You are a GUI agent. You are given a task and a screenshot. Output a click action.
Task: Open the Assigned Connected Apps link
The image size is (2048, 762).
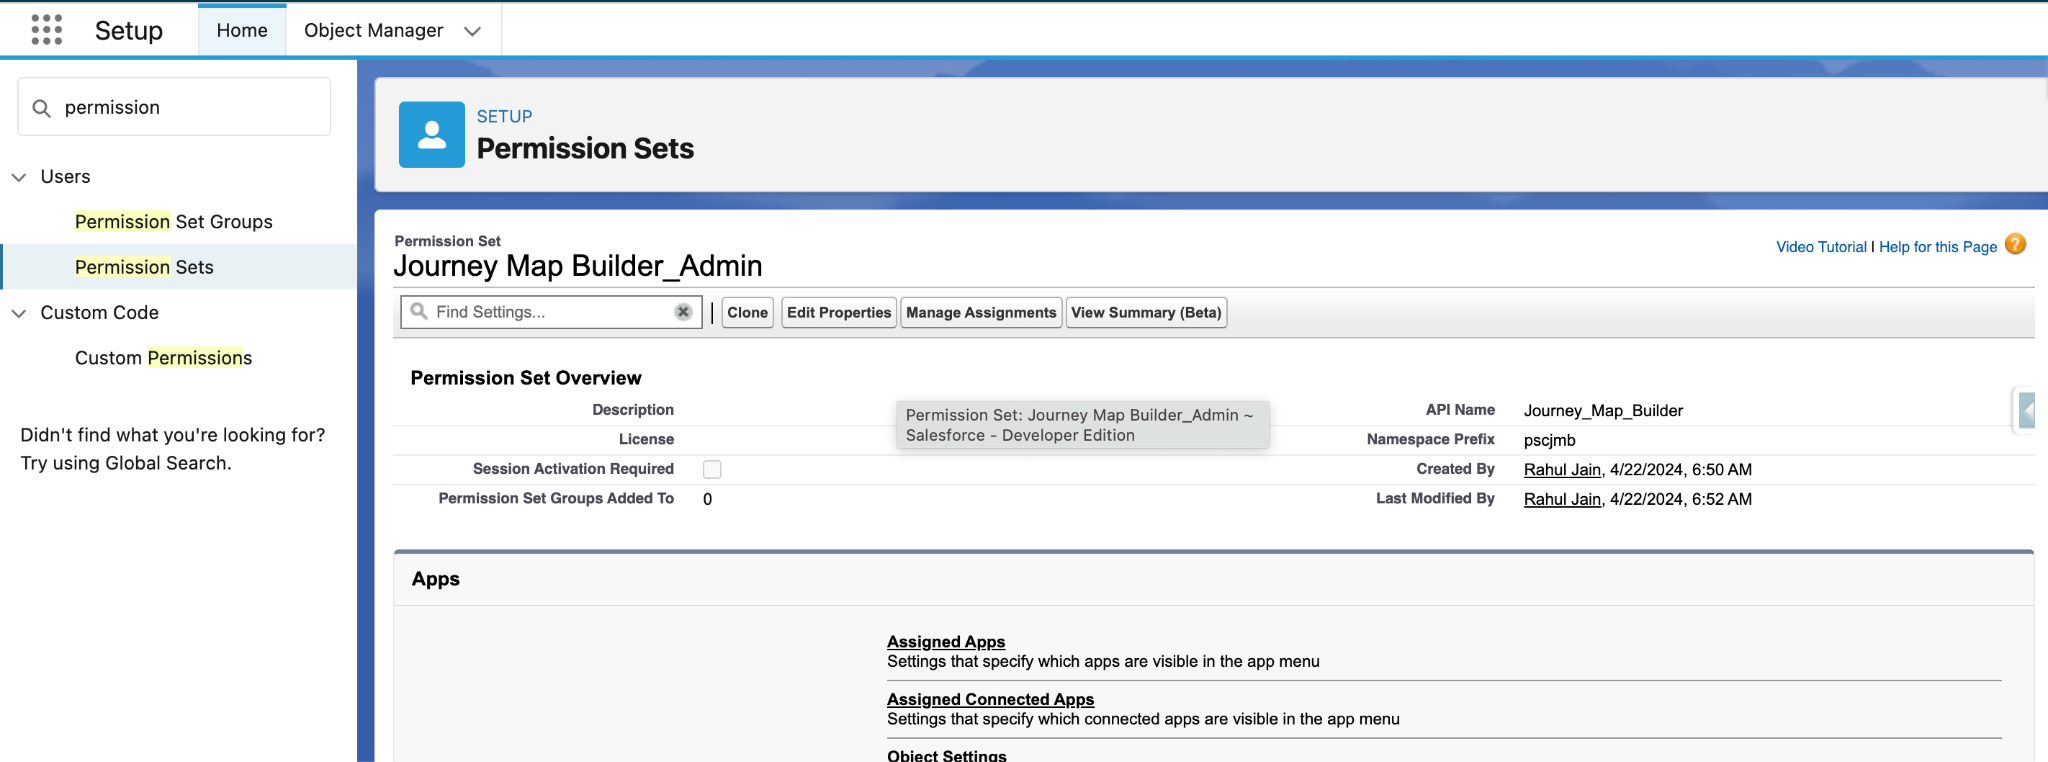click(x=990, y=700)
